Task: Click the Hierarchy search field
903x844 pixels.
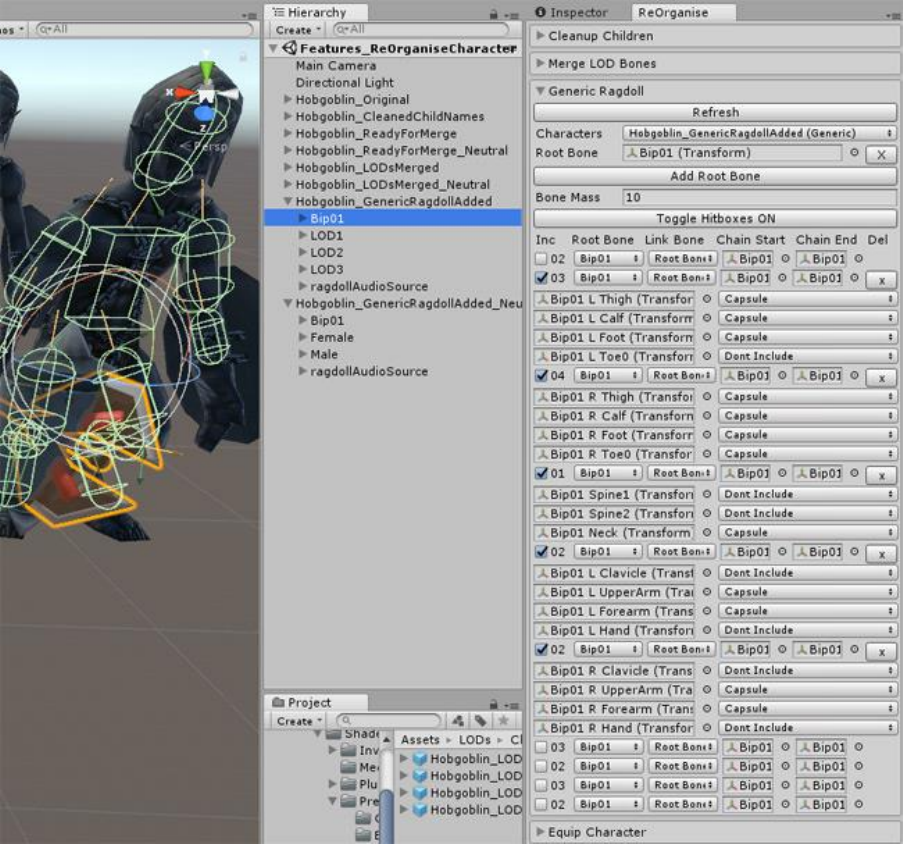Action: click(x=422, y=29)
